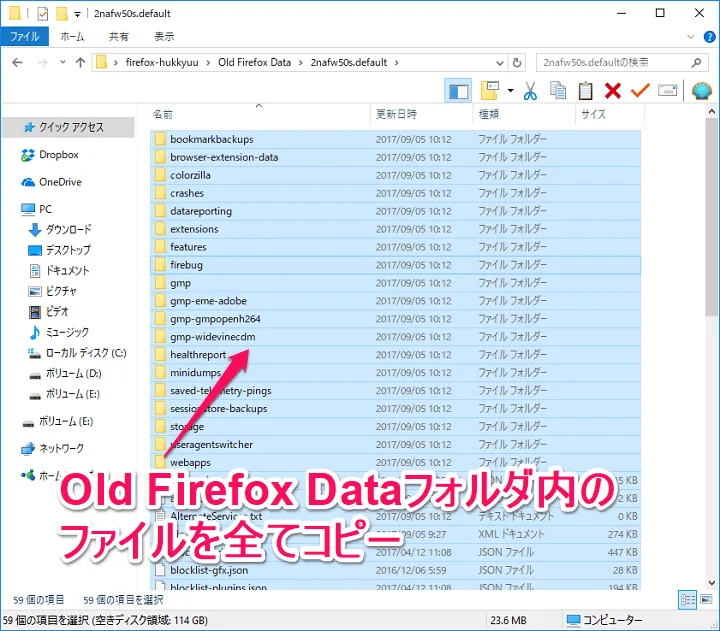Screen dimensions: 720x631
Task: Click Old Firefox Data in address path
Action: pyautogui.click(x=254, y=62)
